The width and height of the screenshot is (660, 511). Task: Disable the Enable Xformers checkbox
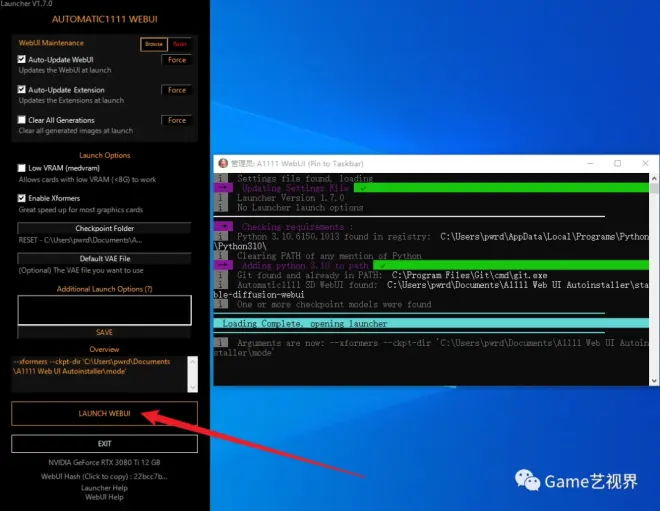pyautogui.click(x=21, y=198)
